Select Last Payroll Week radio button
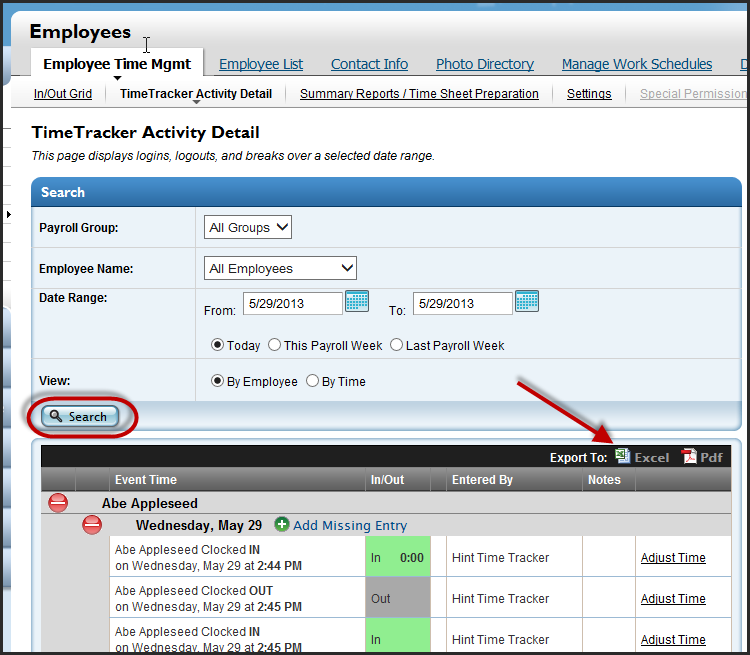750x655 pixels. point(396,345)
